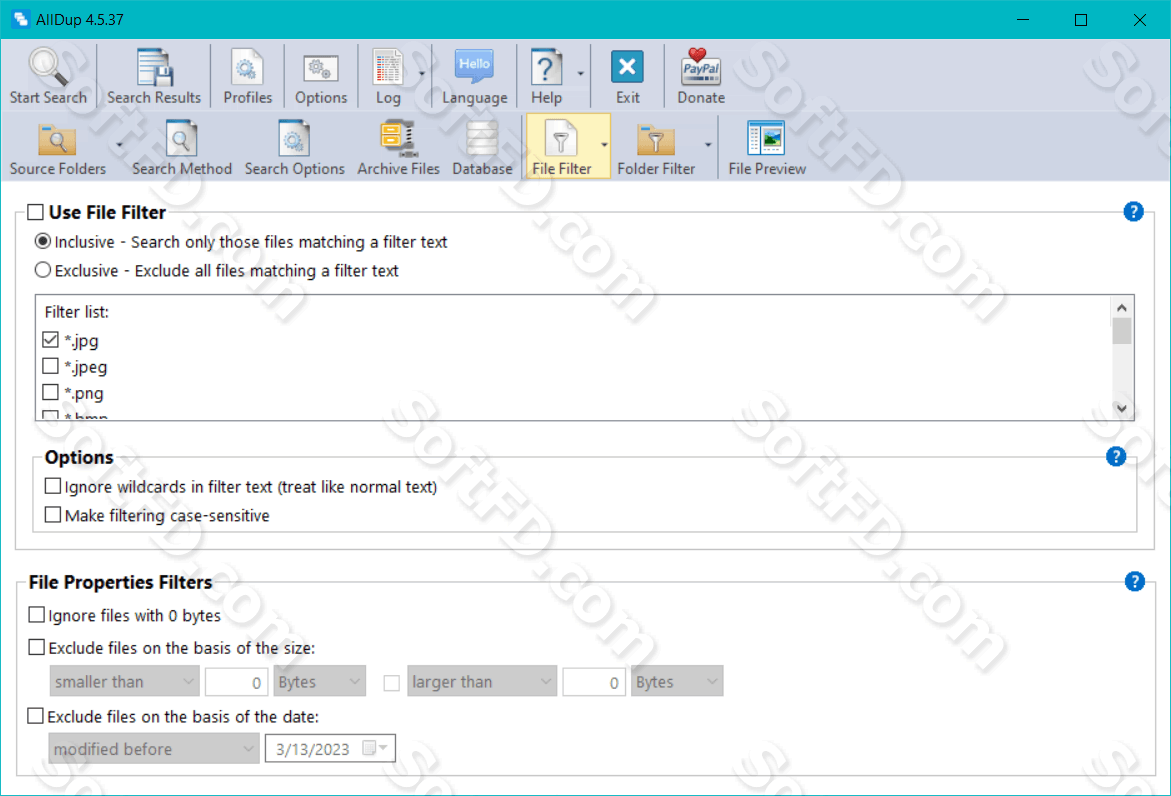Open the Log toolbar icon
This screenshot has width=1171, height=796.
[x=388, y=67]
